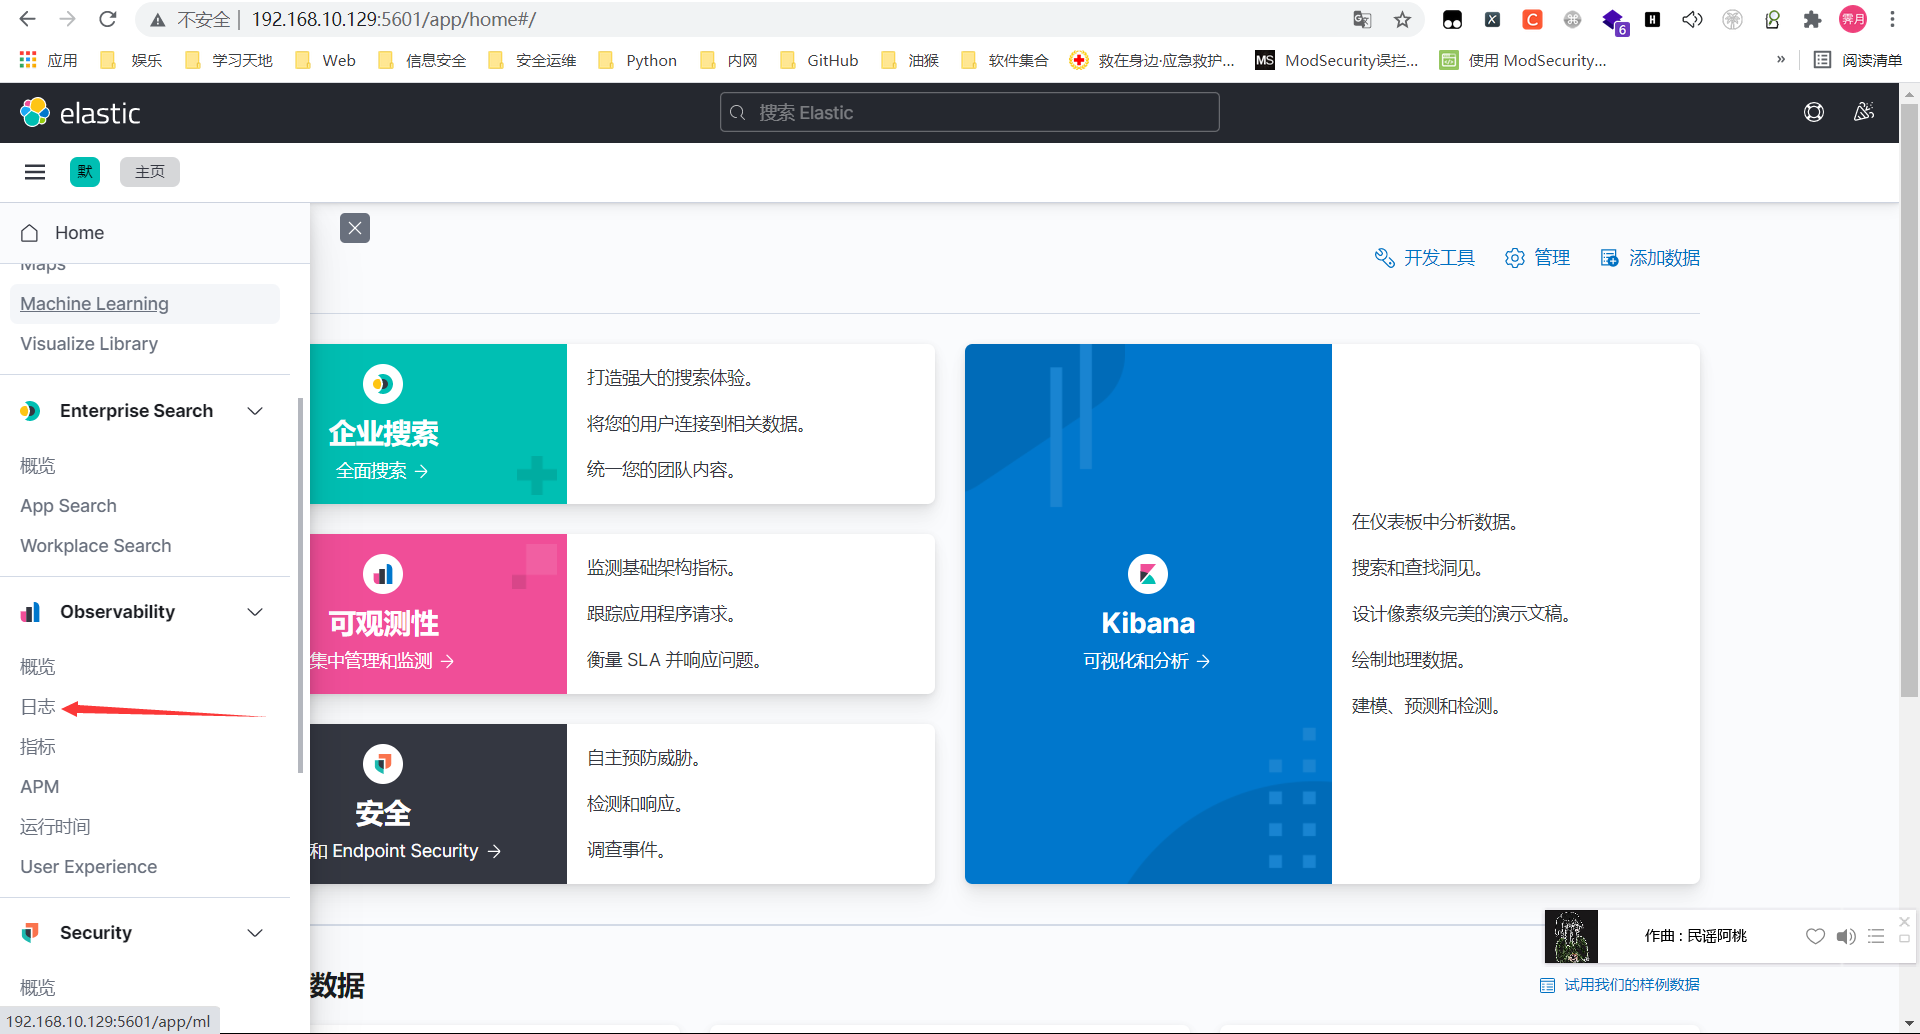This screenshot has width=1920, height=1034.
Task: Open Machine Learning in side nav
Action: click(94, 304)
